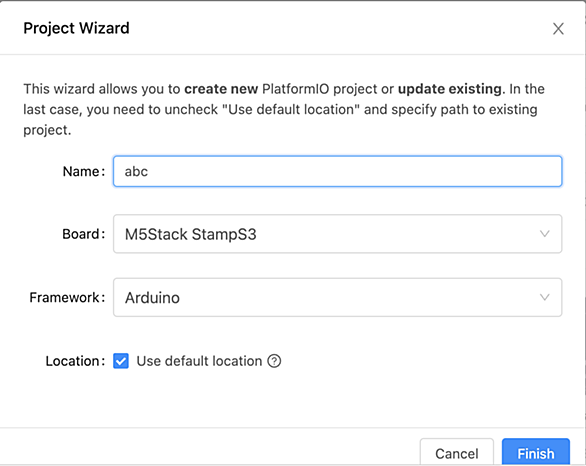
Task: Toggle via the "Use default location" label text
Action: point(199,361)
